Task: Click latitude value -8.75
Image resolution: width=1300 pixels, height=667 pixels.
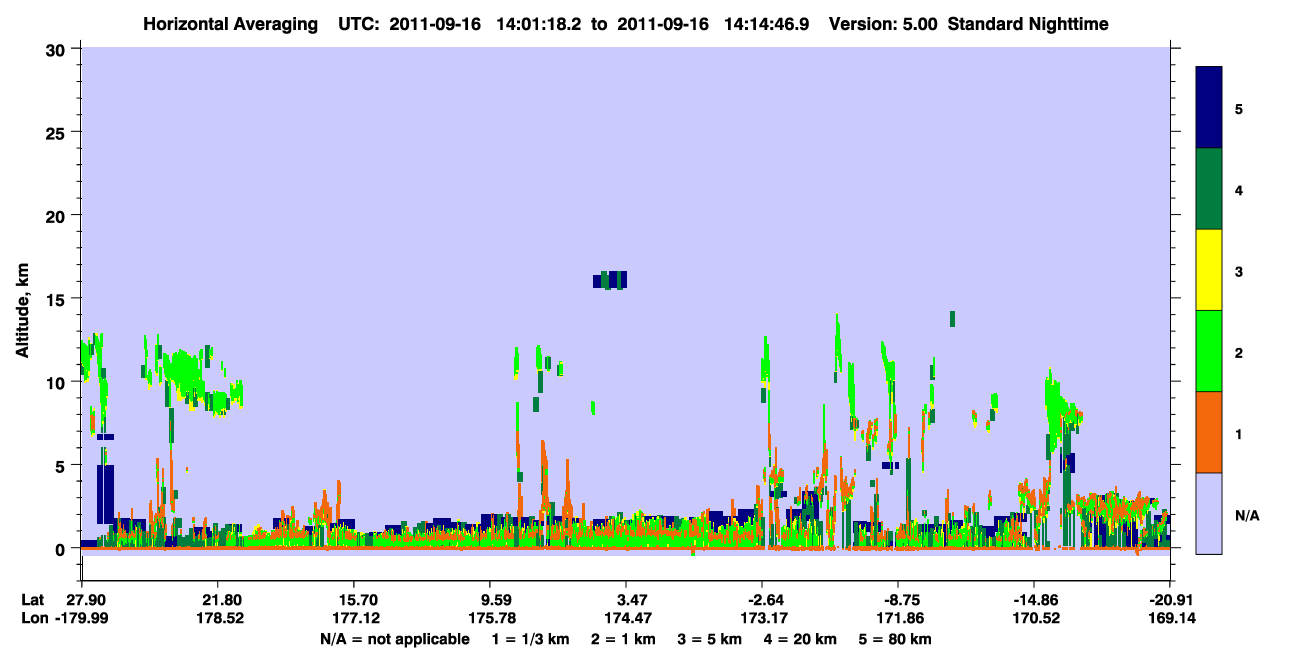Action: click(898, 599)
